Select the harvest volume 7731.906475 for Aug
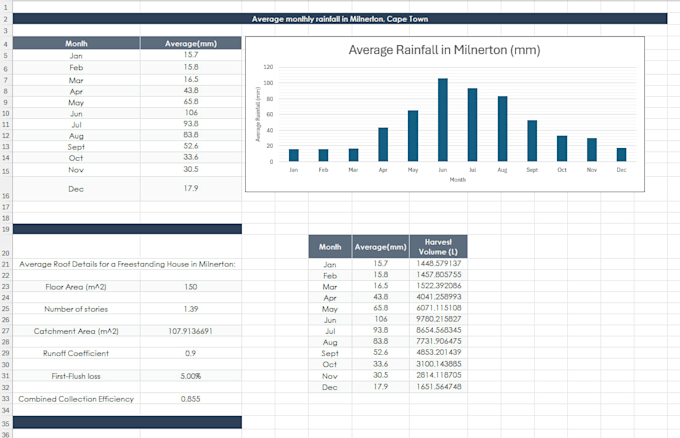 pyautogui.click(x=438, y=341)
